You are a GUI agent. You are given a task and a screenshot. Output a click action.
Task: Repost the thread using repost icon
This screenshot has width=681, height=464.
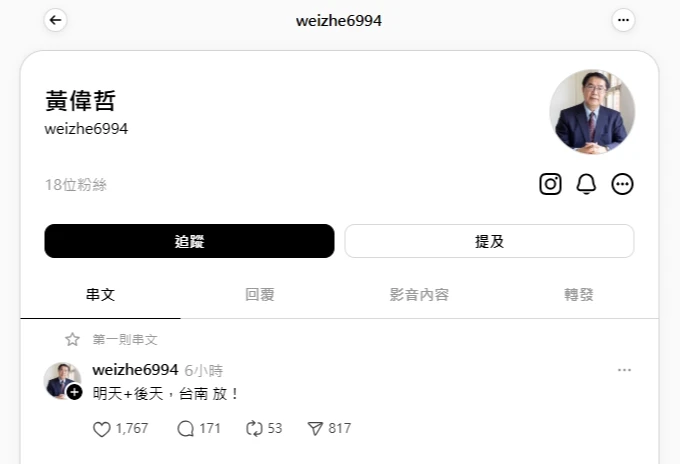pyautogui.click(x=254, y=429)
